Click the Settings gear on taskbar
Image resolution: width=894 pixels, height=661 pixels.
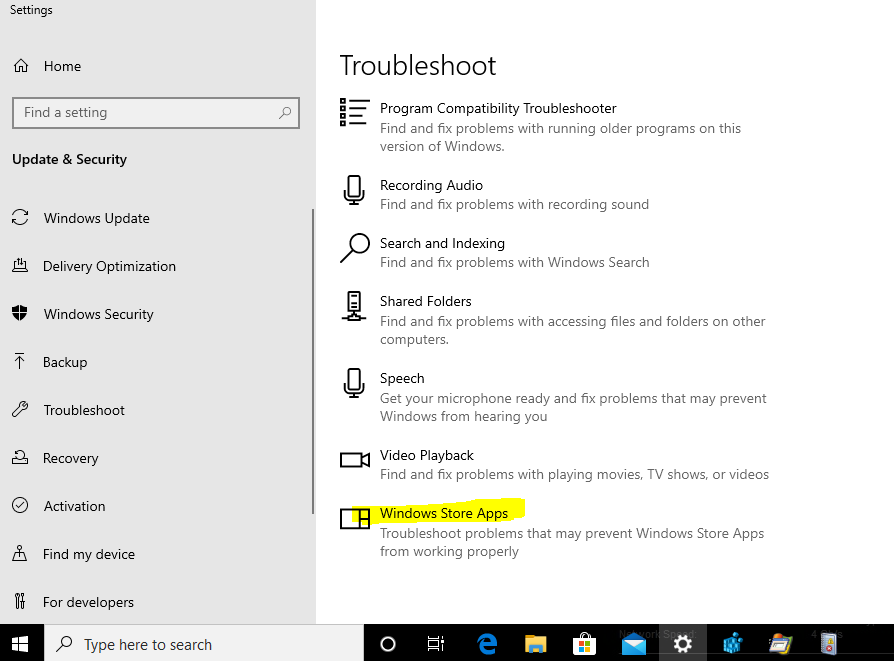point(682,644)
